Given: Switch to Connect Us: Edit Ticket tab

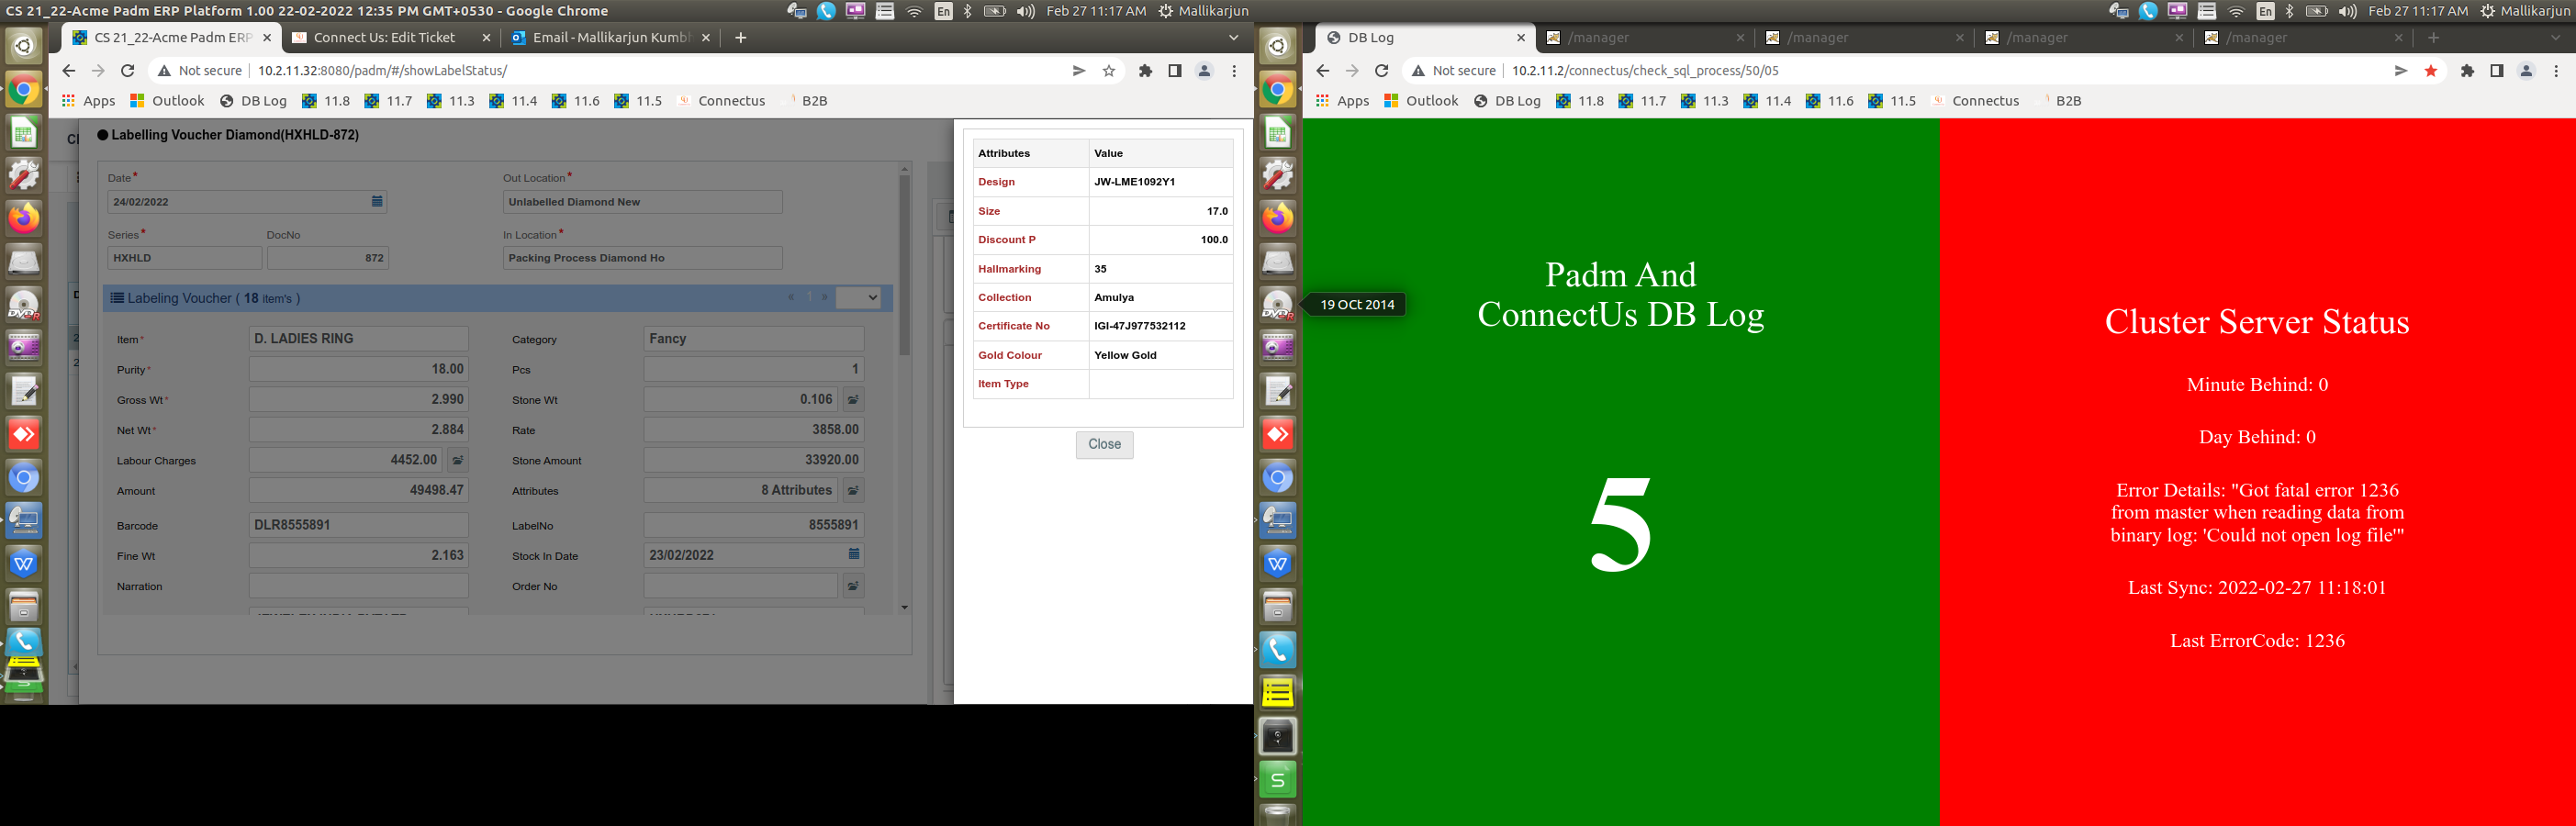Looking at the screenshot, I should point(385,38).
